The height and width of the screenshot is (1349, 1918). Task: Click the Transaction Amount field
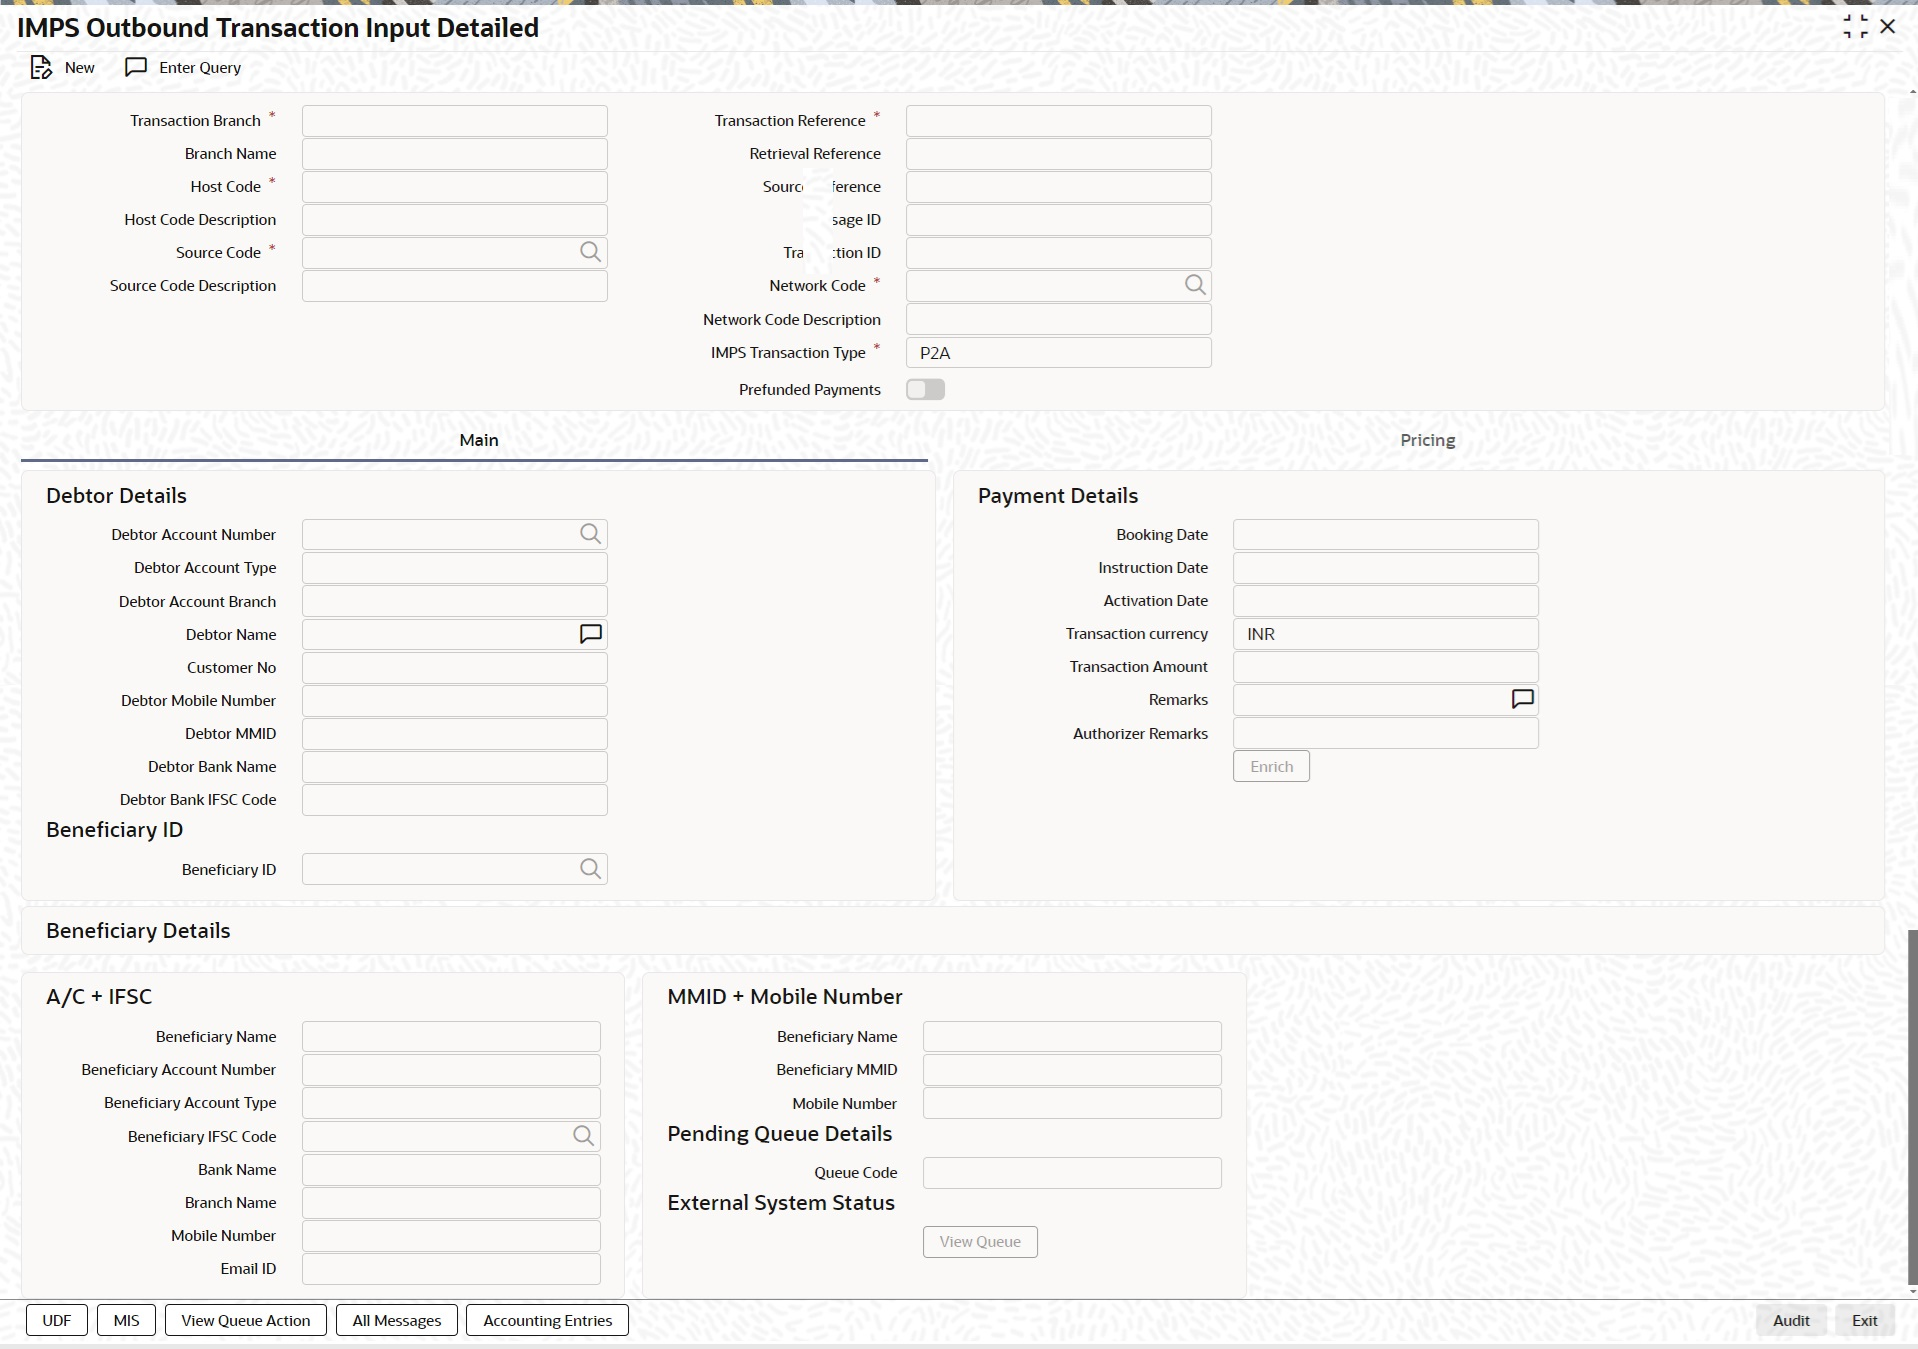click(x=1386, y=666)
